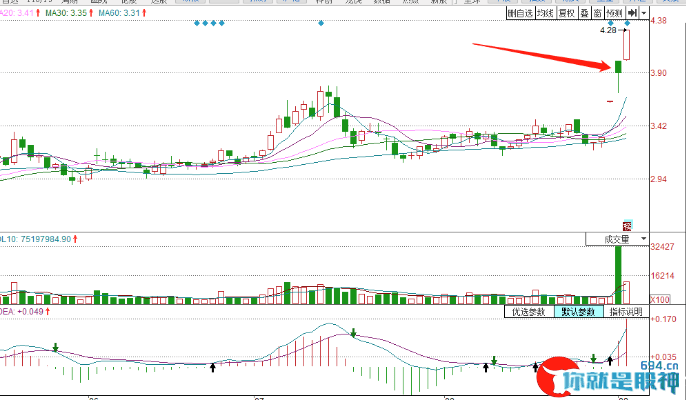This screenshot has height=400, width=686.
Task: Click the X100 volume scale label
Action: 660,300
